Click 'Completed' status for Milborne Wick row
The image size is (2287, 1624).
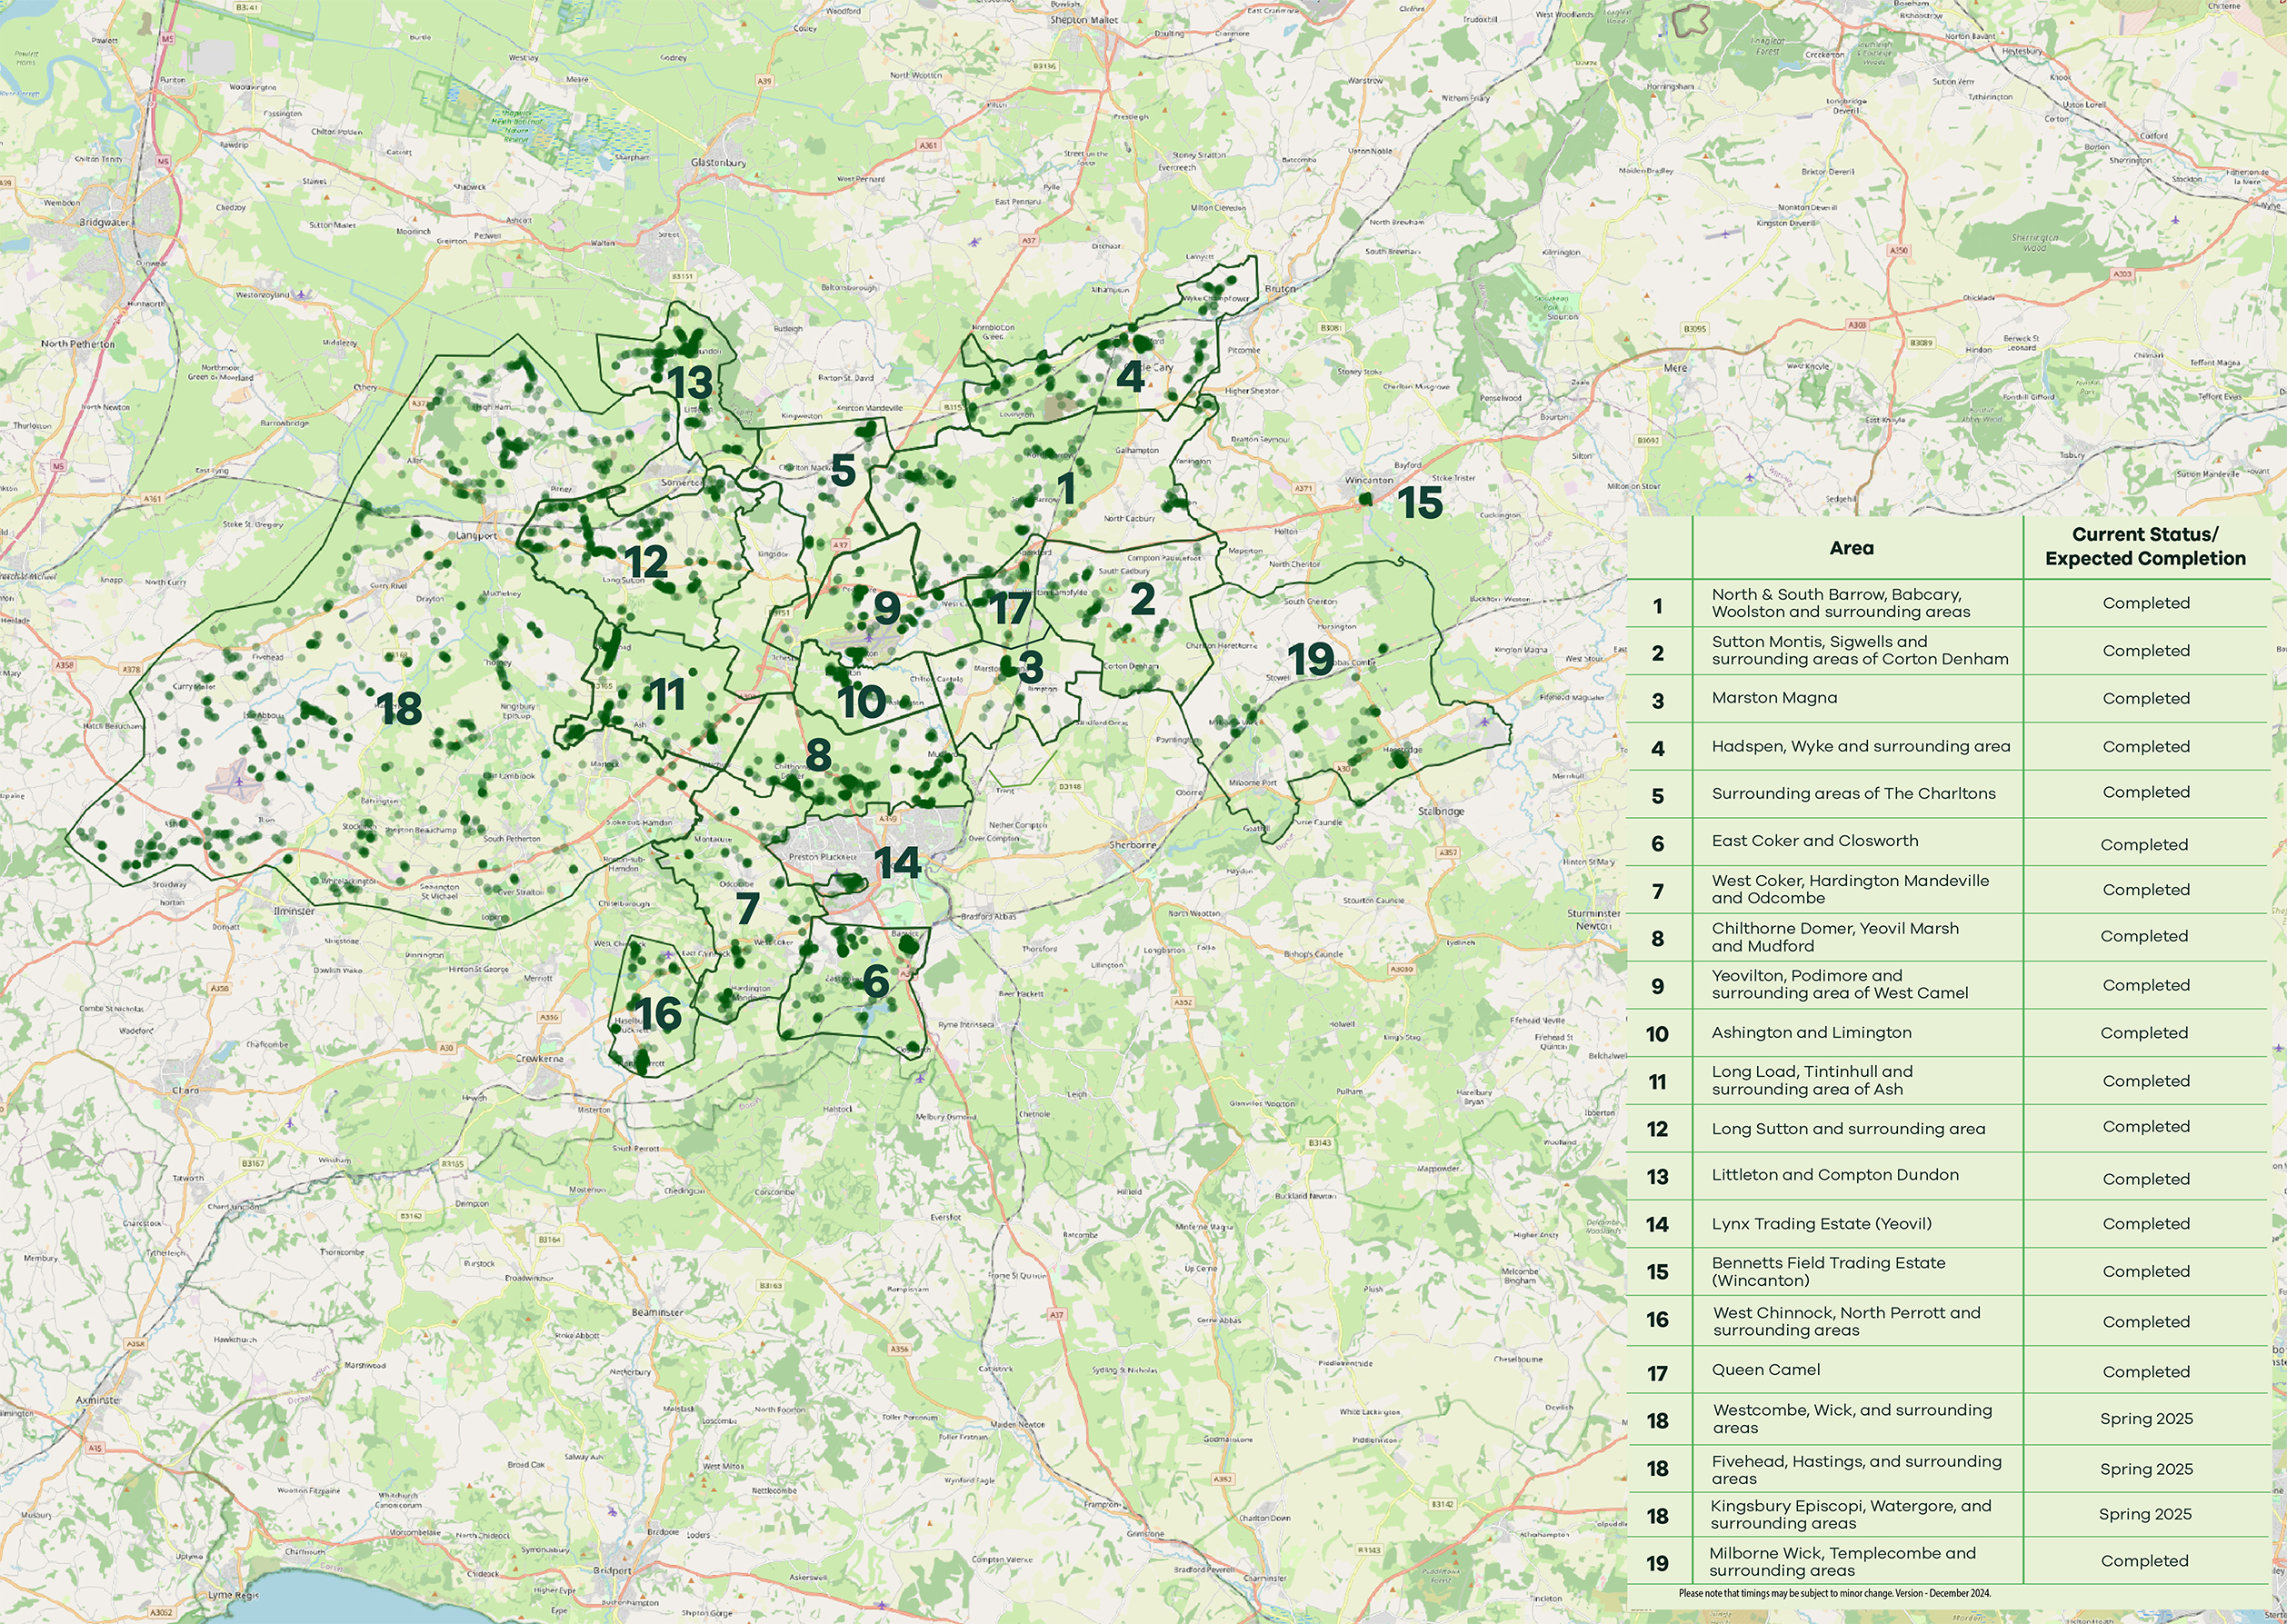click(2144, 1561)
